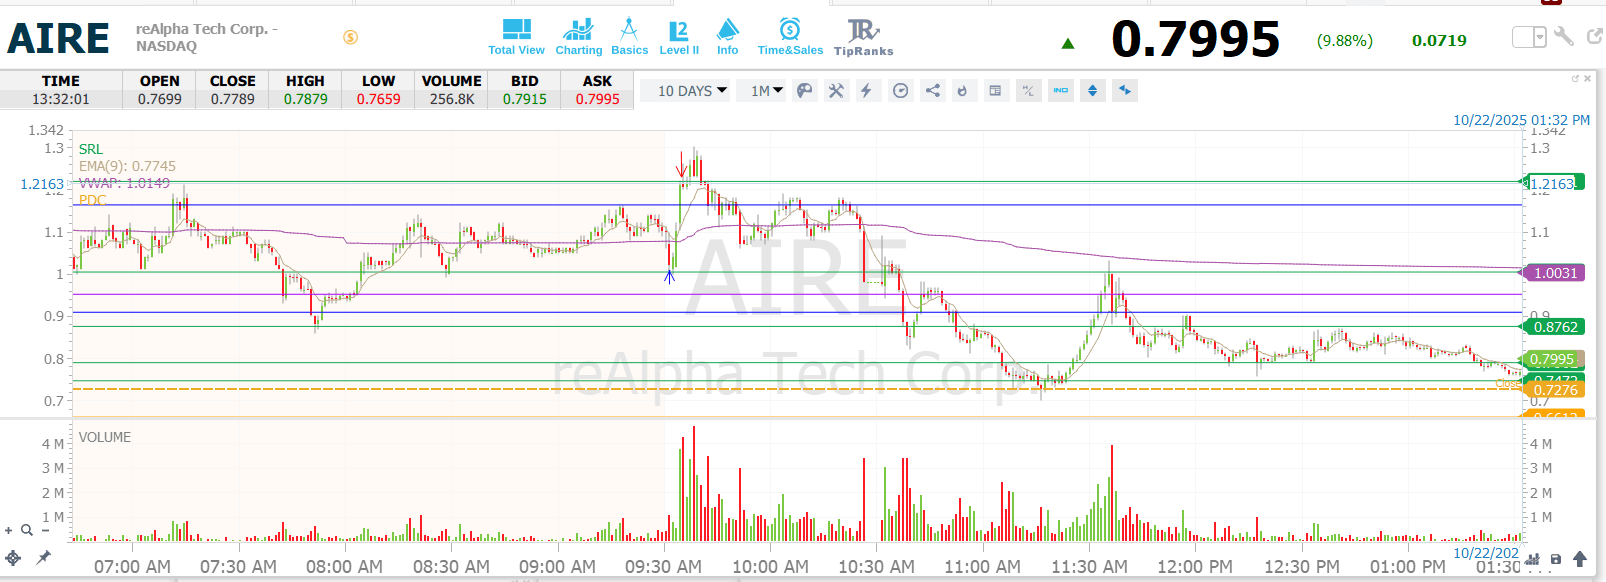
Task: Click the 0.0719 net change value
Action: [x=1439, y=41]
